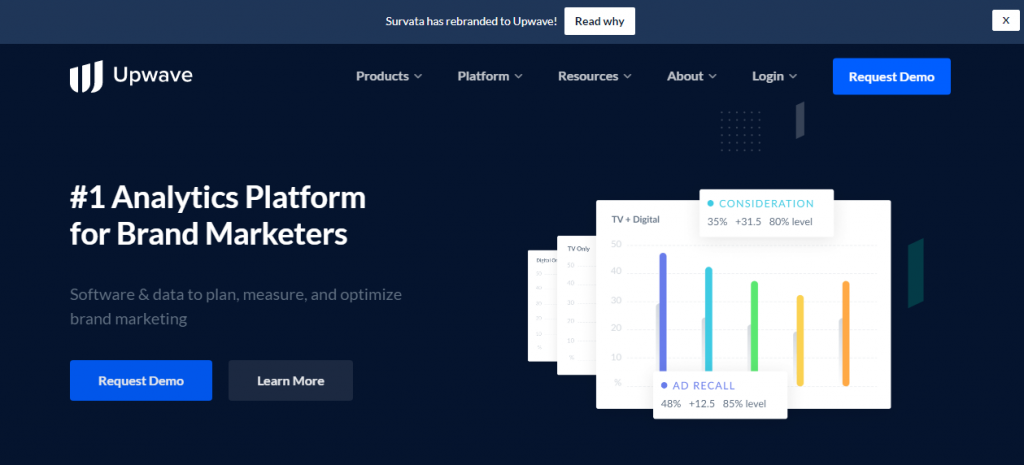This screenshot has height=465, width=1024.
Task: Open the About menu
Action: coord(692,76)
